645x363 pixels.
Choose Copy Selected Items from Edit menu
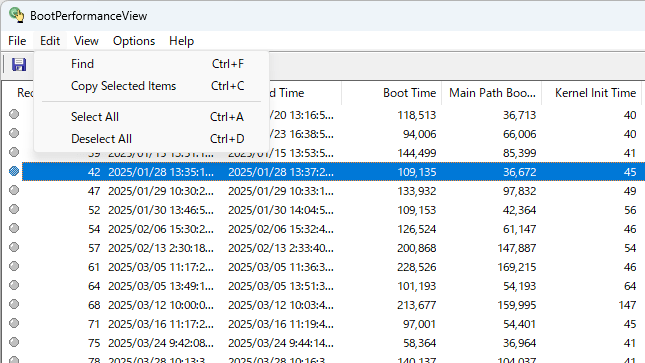(151, 86)
